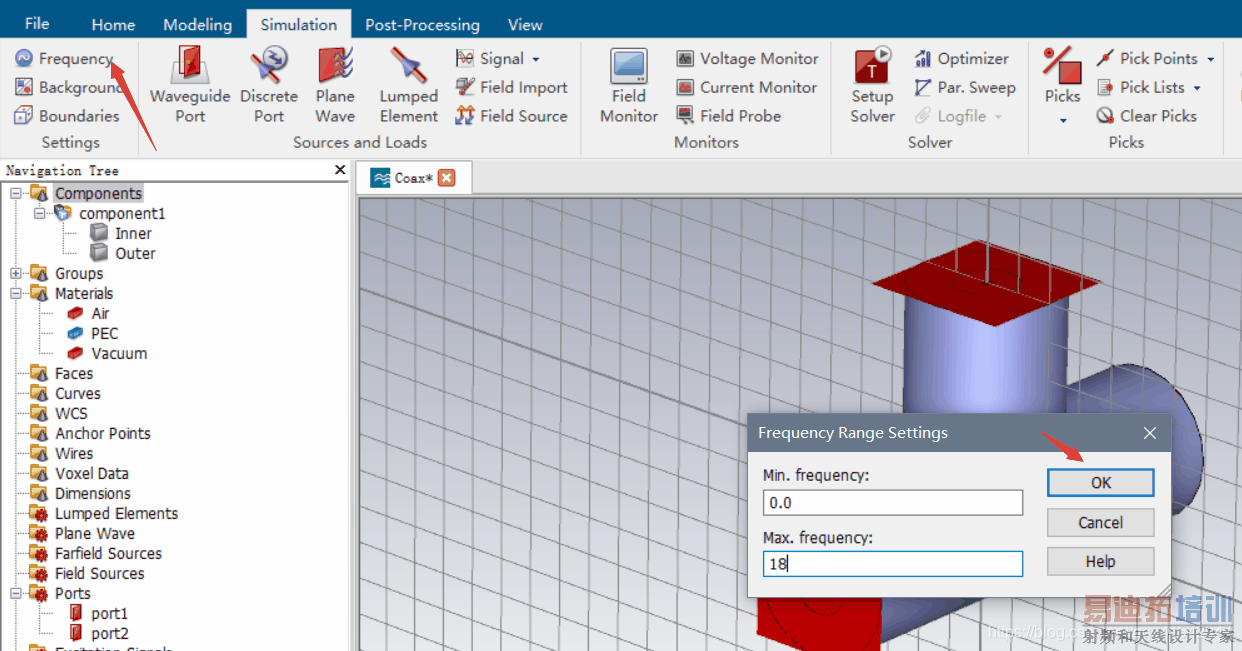Collapse component1 tree node
Viewport: 1242px width, 651px height.
click(x=39, y=213)
